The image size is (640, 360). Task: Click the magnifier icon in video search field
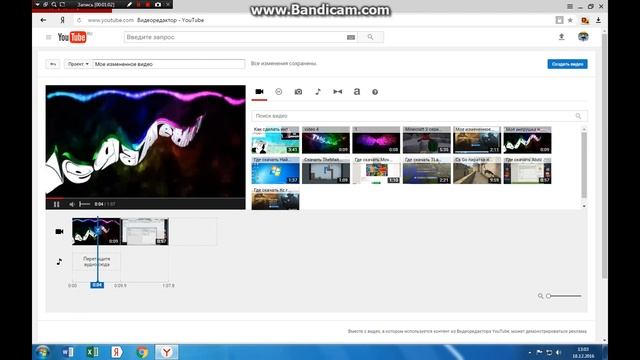point(578,116)
